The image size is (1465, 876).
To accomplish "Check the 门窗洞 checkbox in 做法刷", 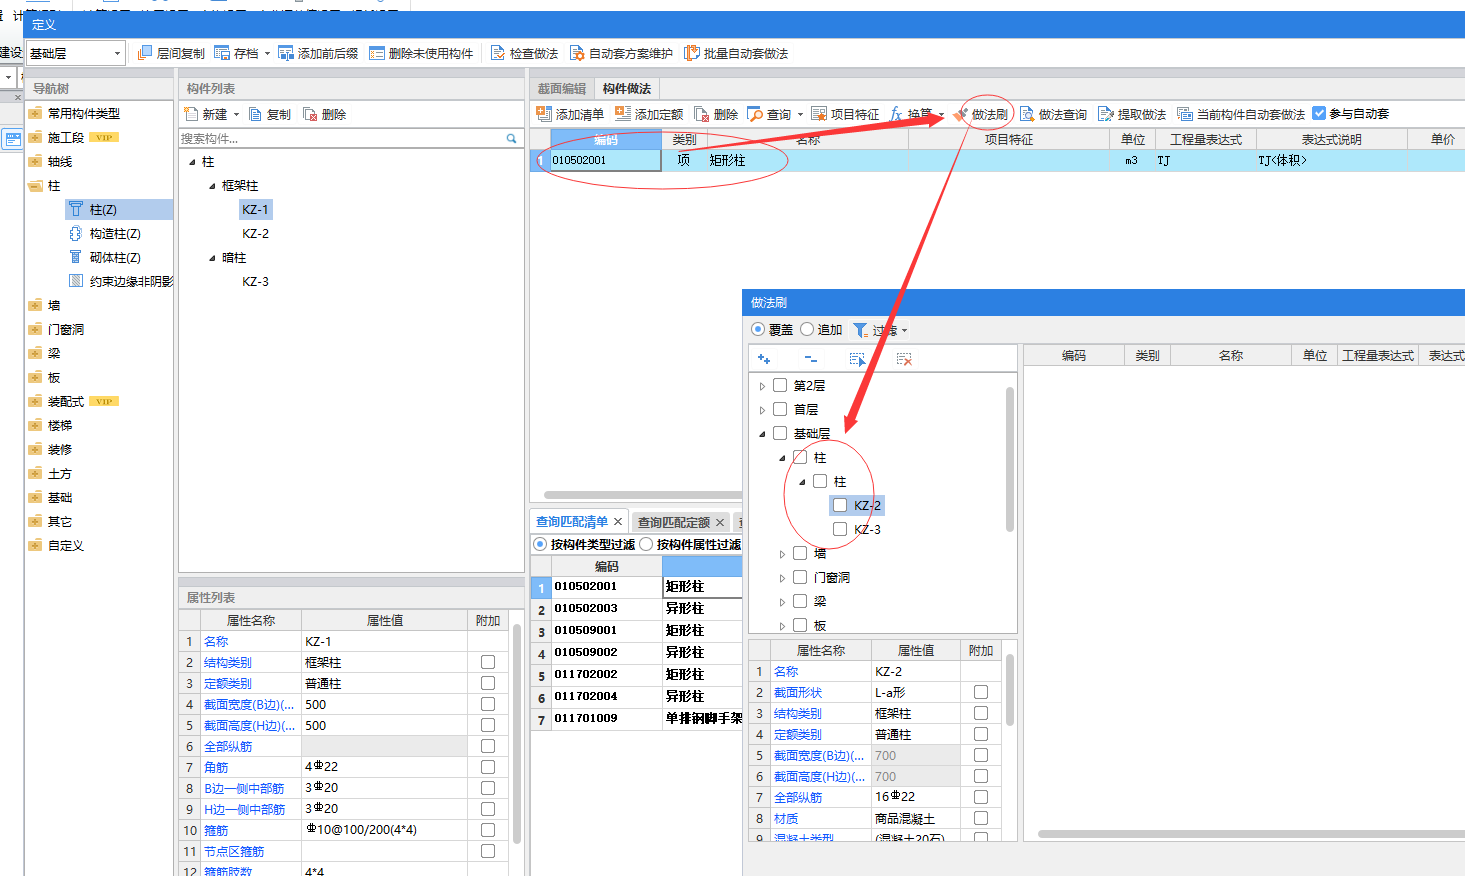I will (800, 577).
